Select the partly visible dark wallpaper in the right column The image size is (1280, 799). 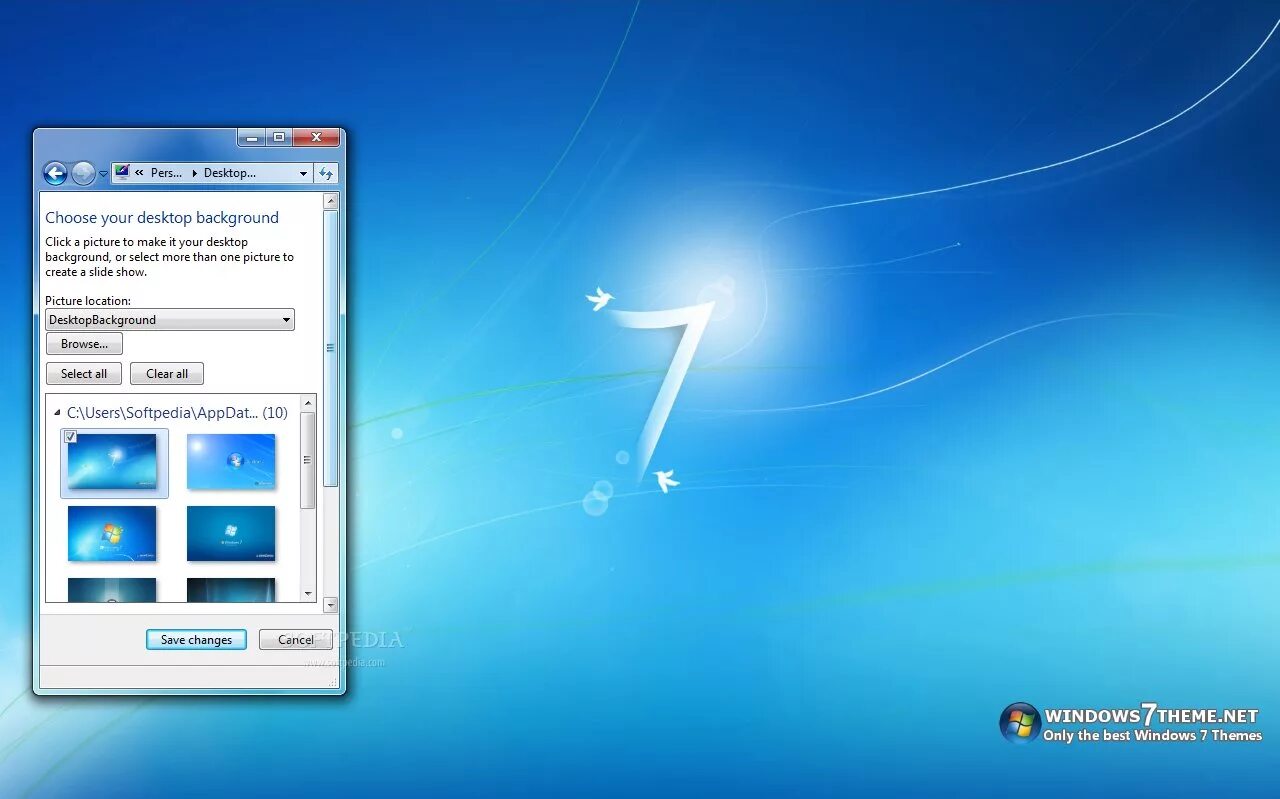[x=231, y=590]
